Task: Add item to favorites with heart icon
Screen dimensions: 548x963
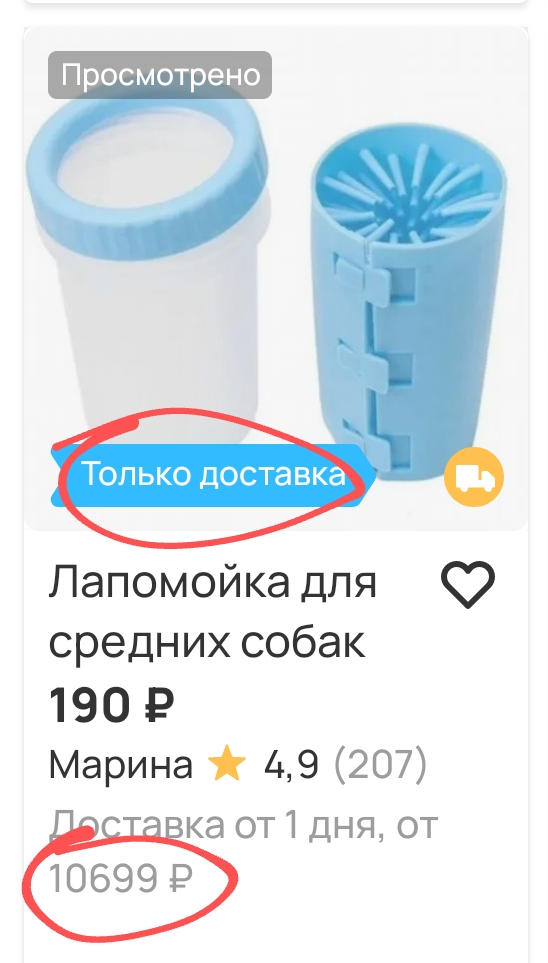Action: point(468,585)
